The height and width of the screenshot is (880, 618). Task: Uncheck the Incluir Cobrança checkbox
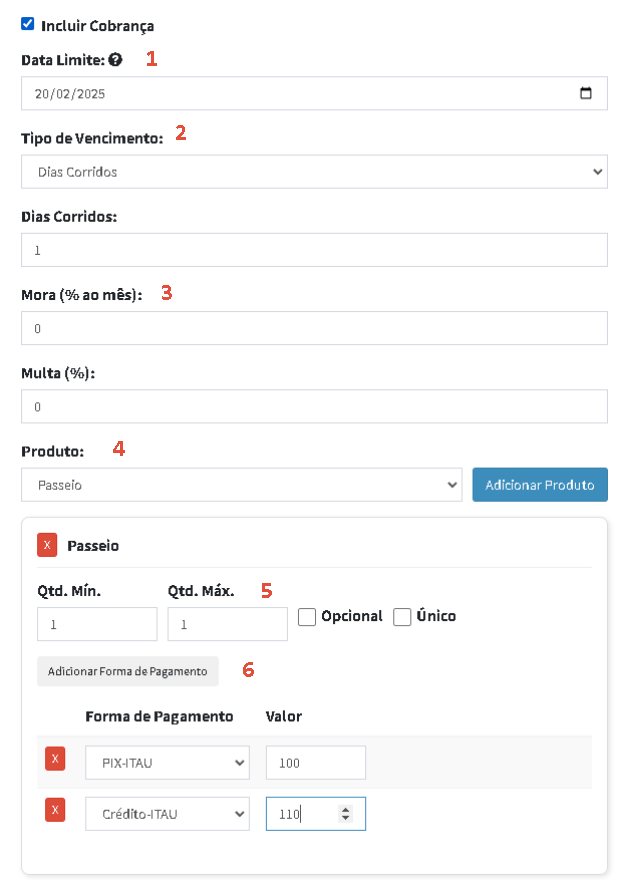28,24
